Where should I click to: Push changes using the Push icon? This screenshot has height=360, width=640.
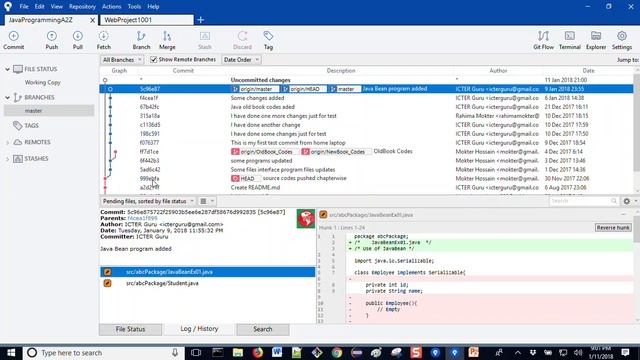click(51, 40)
